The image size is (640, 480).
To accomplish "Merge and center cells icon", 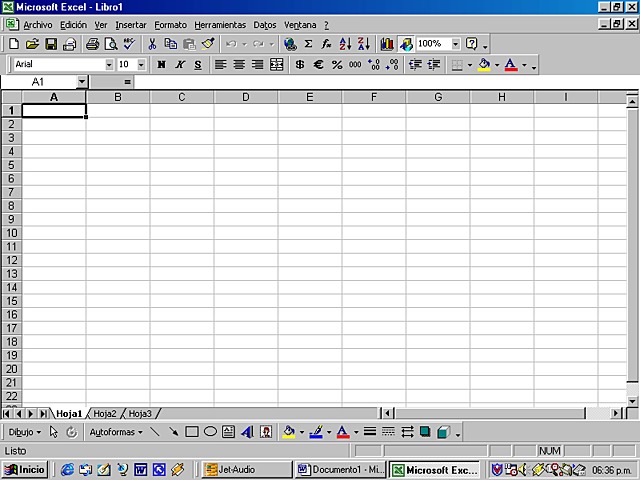I will click(276, 64).
